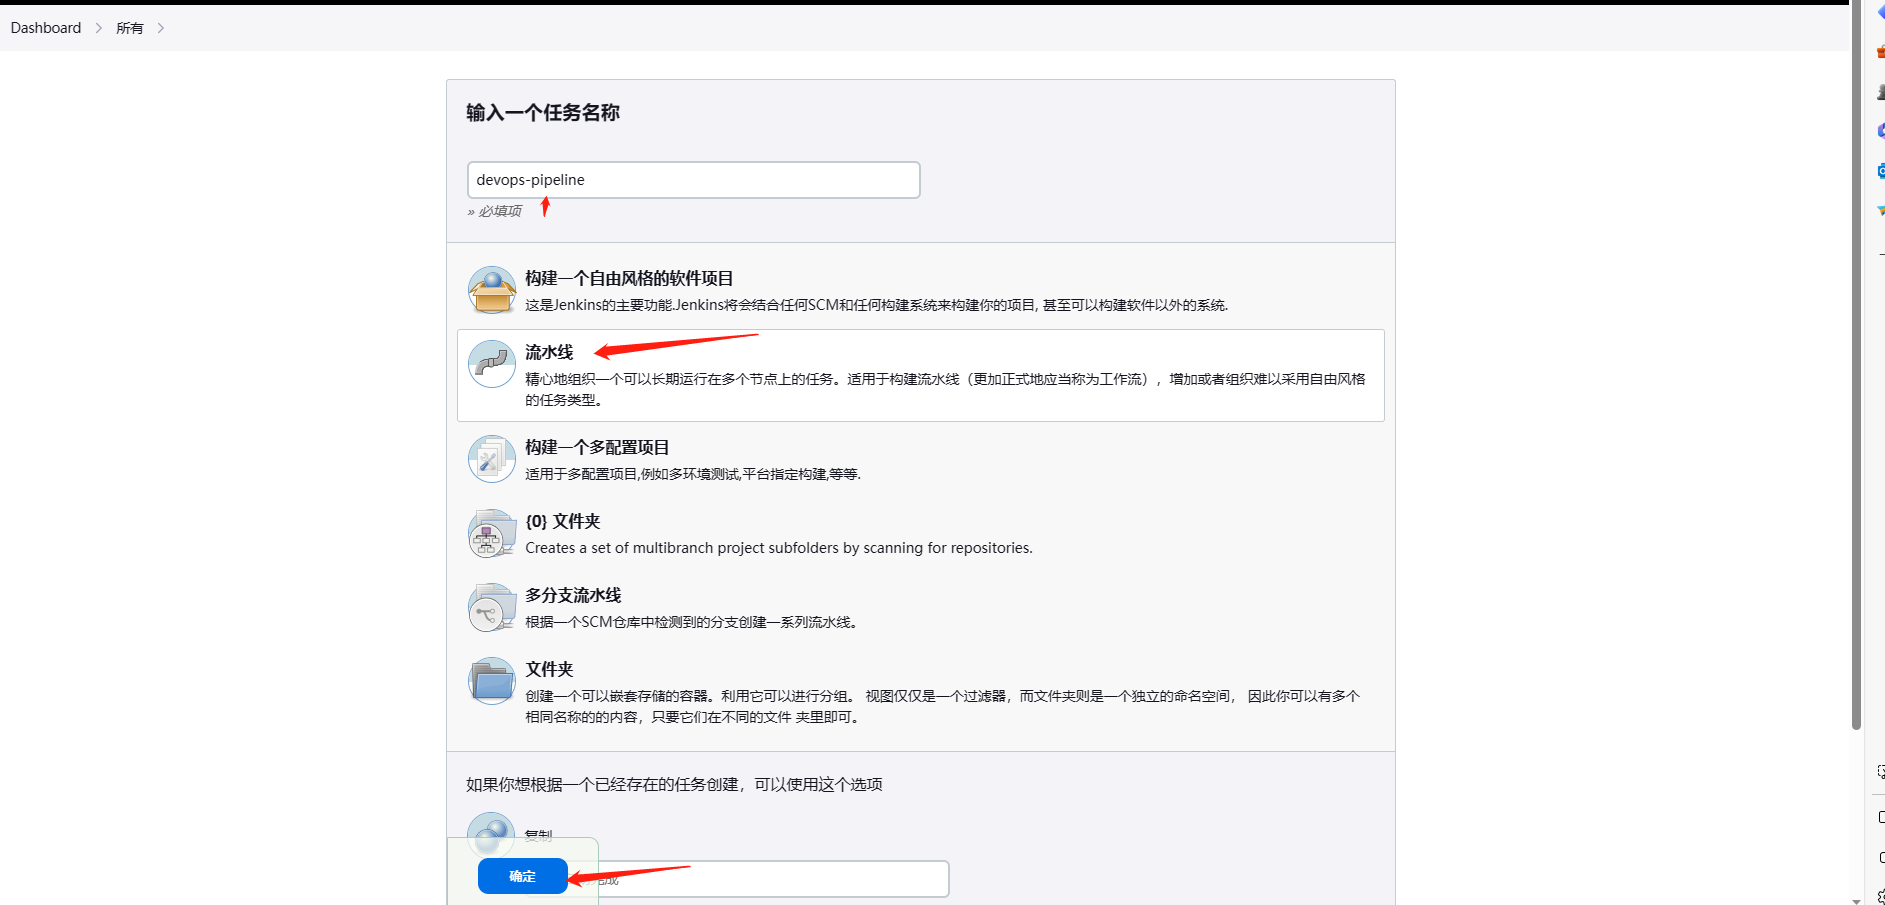The width and height of the screenshot is (1885, 905).
Task: Click the copy-from job name field
Action: (x=780, y=879)
